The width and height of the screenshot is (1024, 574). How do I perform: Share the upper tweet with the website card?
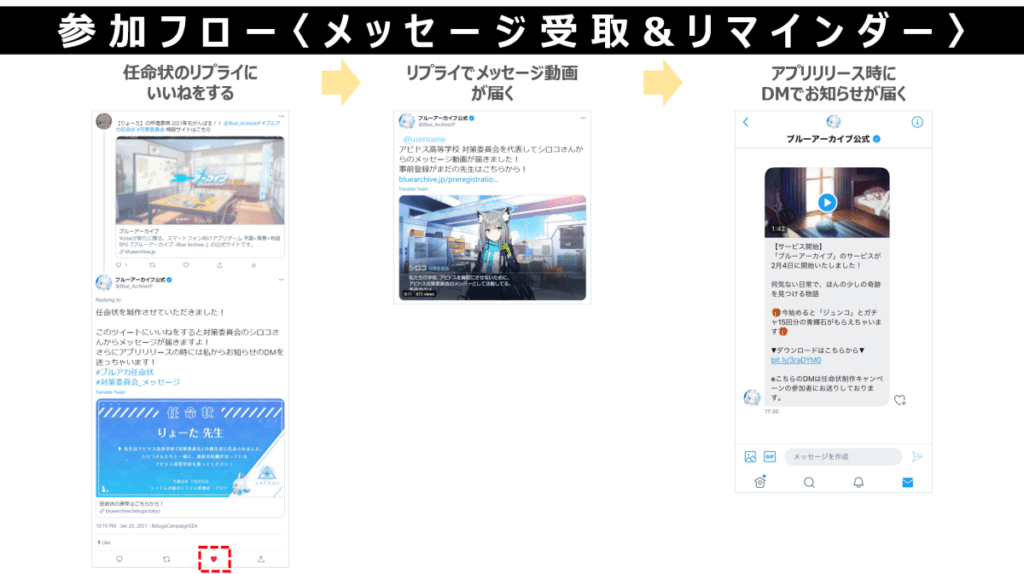219,264
